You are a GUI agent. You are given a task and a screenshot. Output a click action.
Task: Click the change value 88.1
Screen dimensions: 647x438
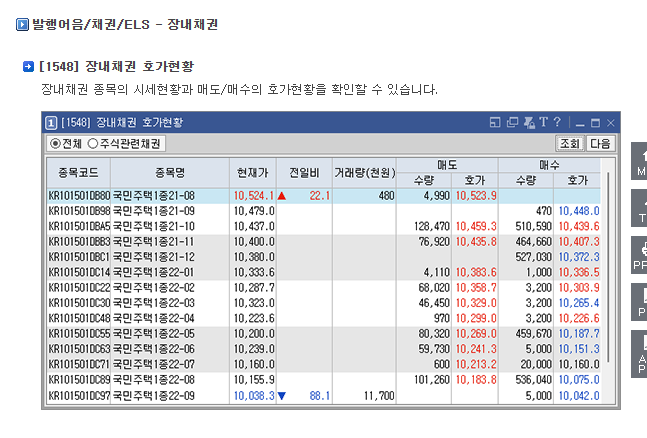pos(320,396)
